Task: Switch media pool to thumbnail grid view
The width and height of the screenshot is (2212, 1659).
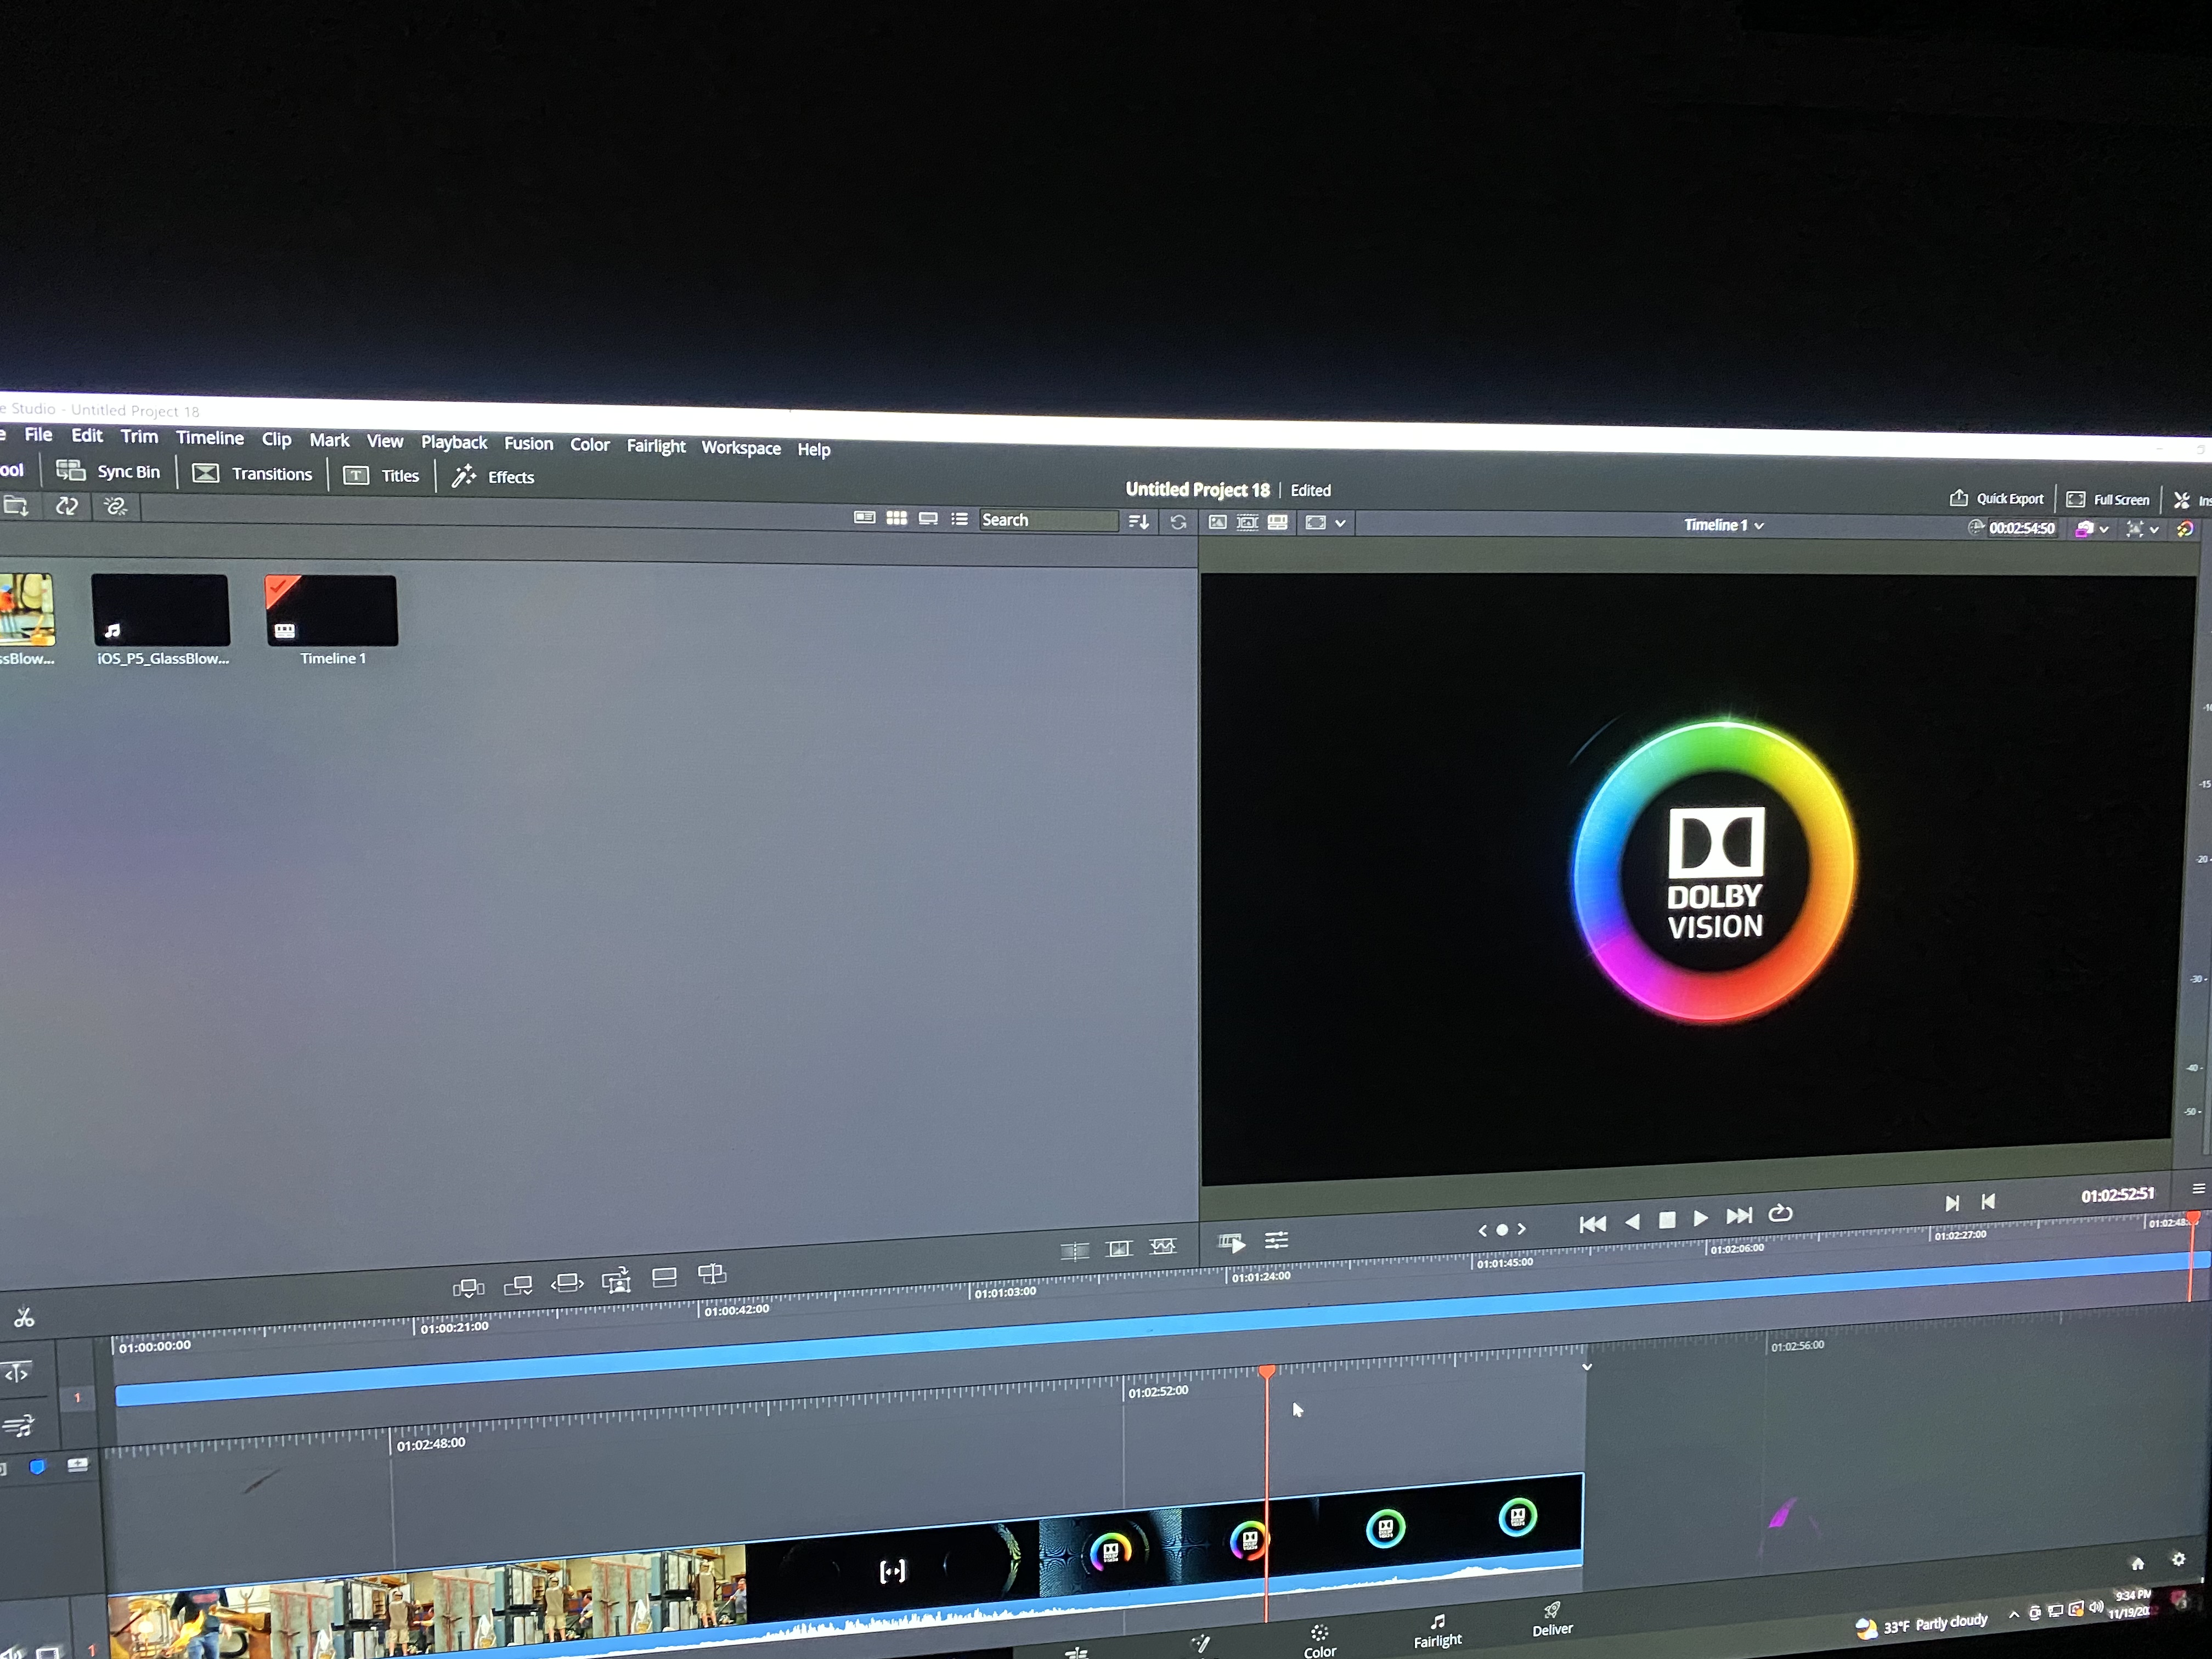Action: (897, 518)
